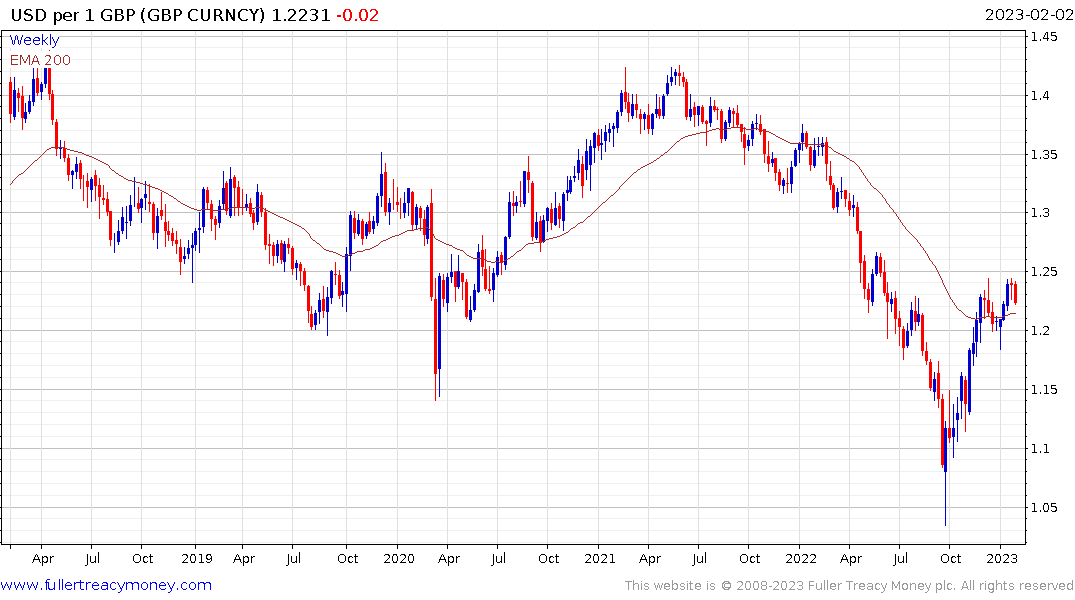
Task: Click the chart title 'USD per 1 GBP (GBP CURNCY)'
Action: (138, 15)
